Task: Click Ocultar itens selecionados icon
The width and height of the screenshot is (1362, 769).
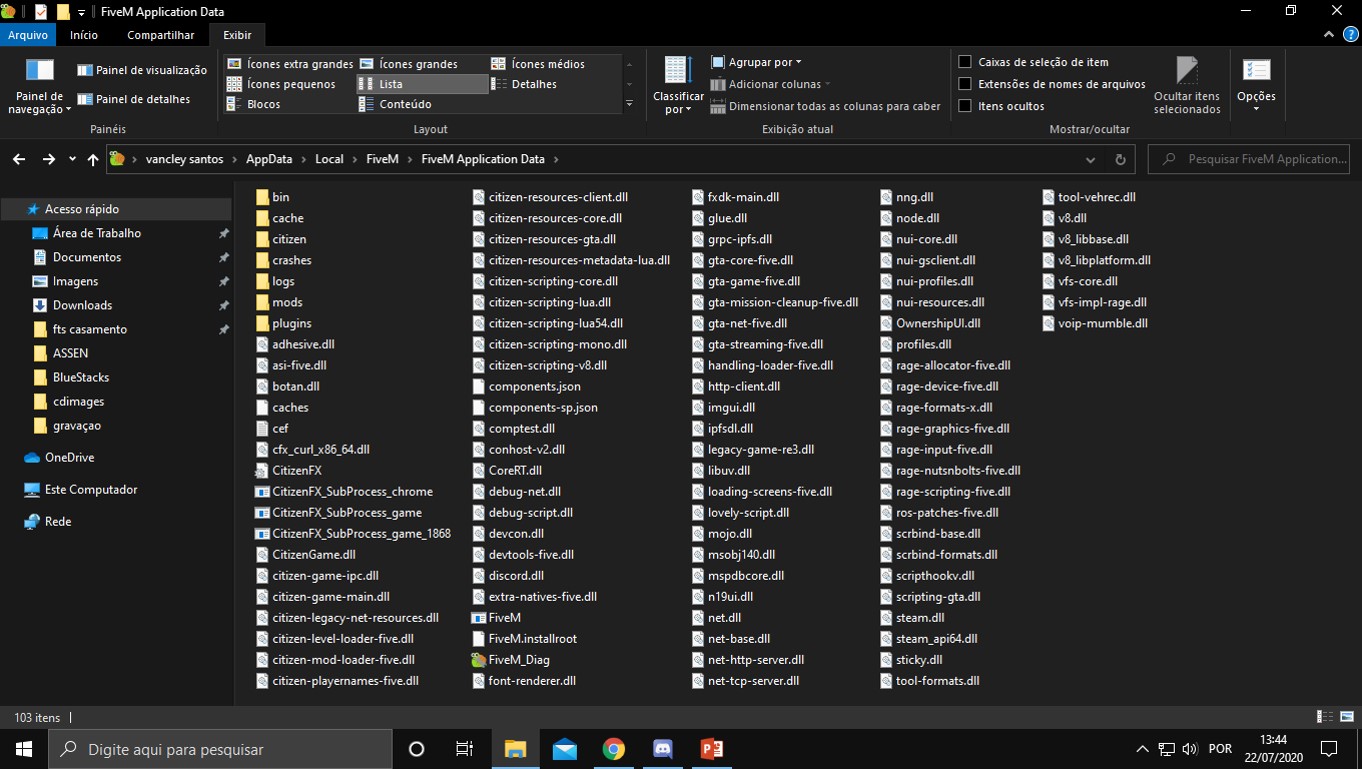Action: (x=1187, y=70)
